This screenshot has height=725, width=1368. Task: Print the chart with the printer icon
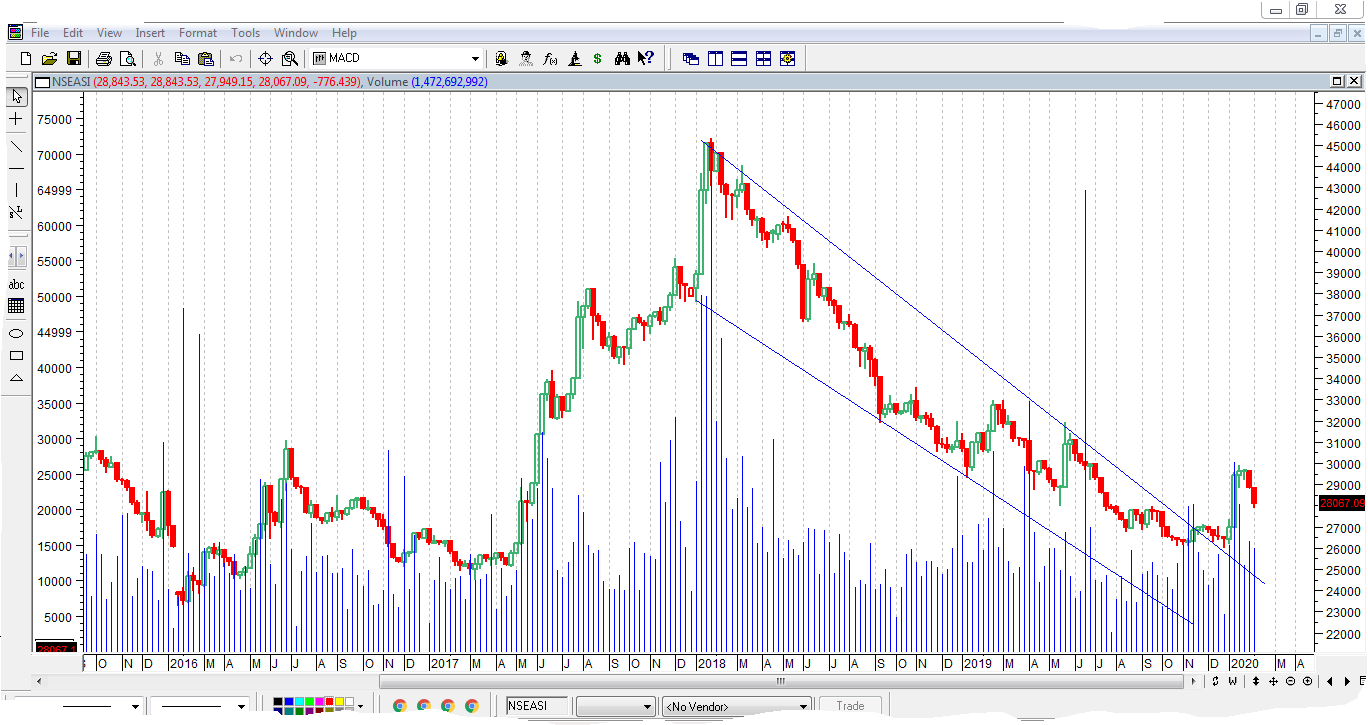(x=104, y=59)
